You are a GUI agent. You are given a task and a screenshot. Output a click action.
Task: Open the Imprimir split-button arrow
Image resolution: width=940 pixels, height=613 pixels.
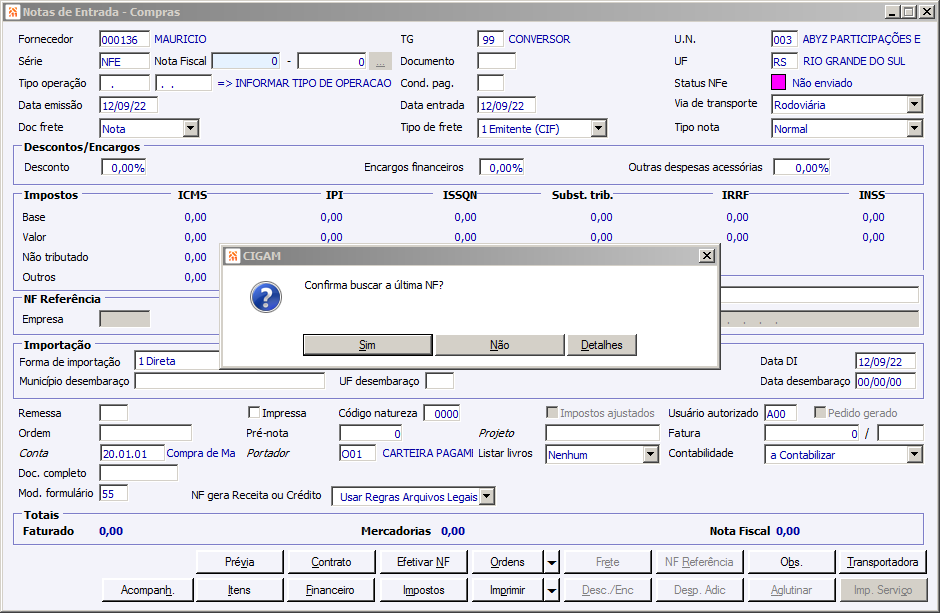point(552,590)
